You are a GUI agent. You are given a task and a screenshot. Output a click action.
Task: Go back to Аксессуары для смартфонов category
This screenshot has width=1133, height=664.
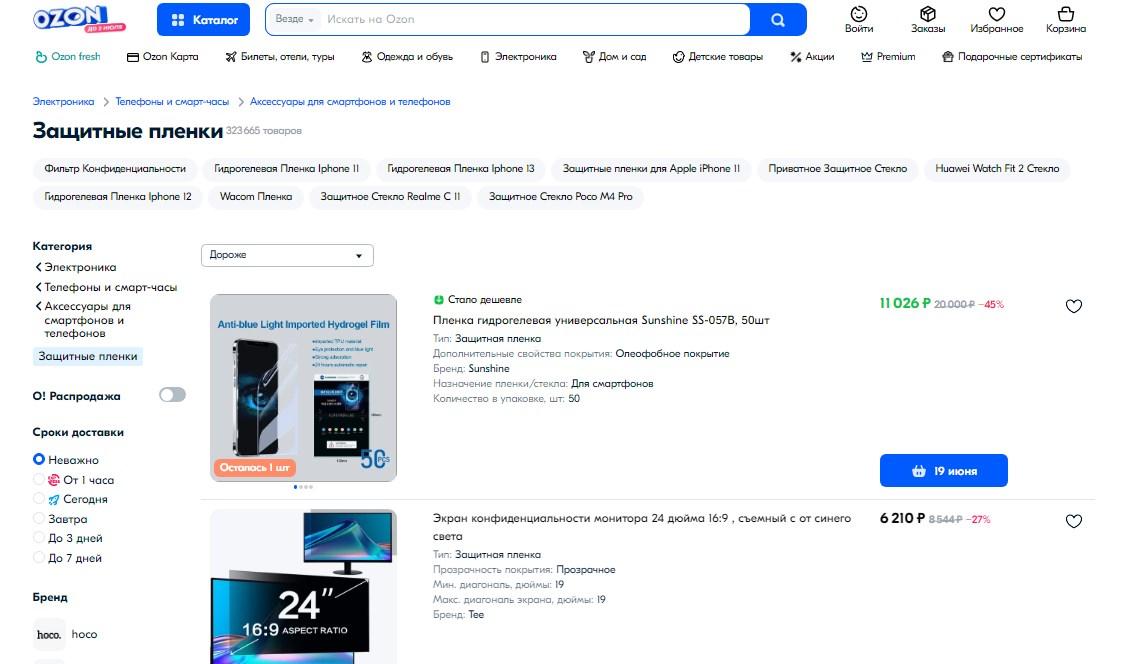click(84, 319)
